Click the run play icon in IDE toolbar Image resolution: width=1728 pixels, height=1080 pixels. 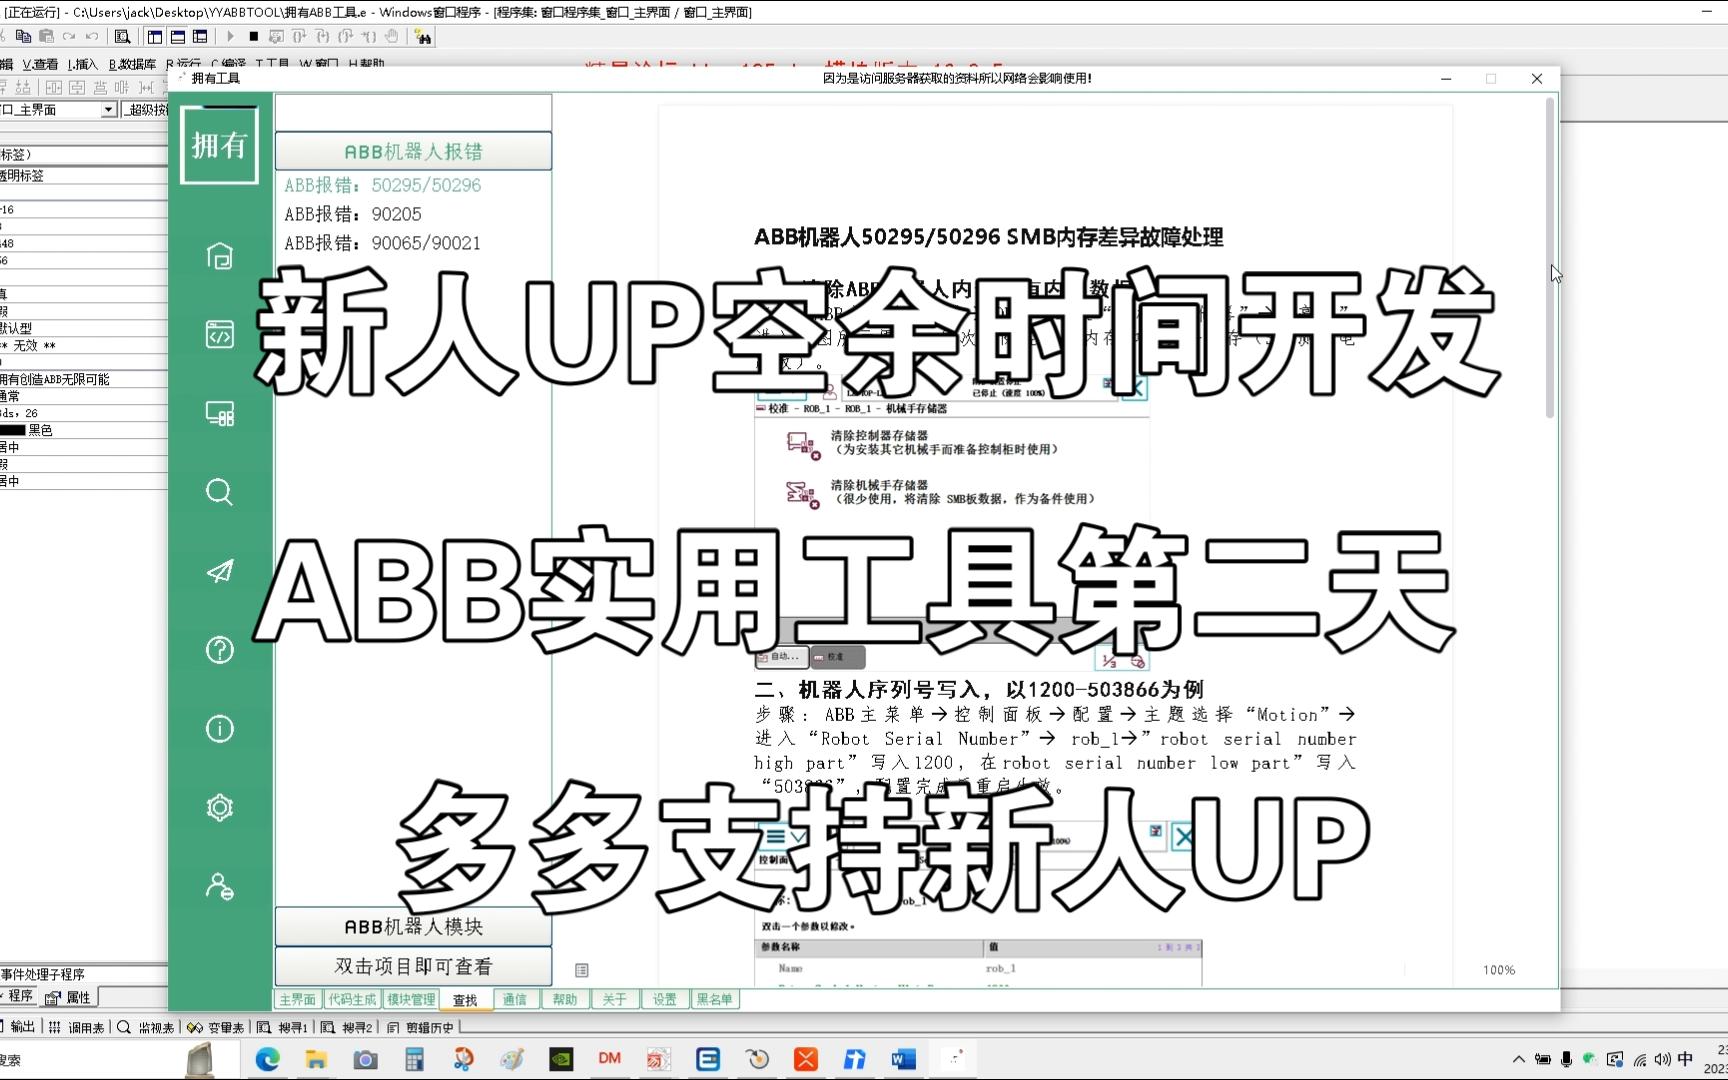point(231,36)
